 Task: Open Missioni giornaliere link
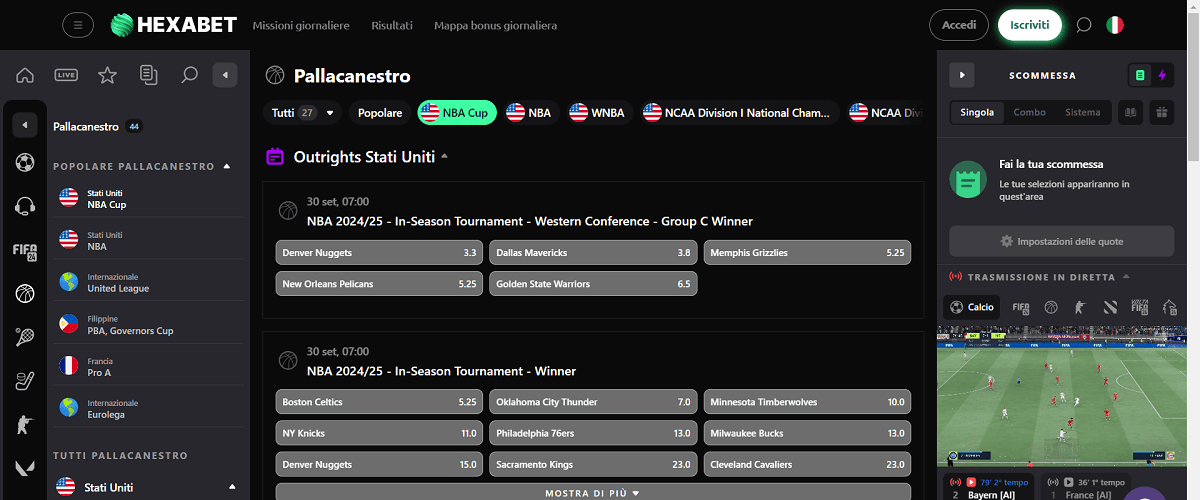[301, 25]
